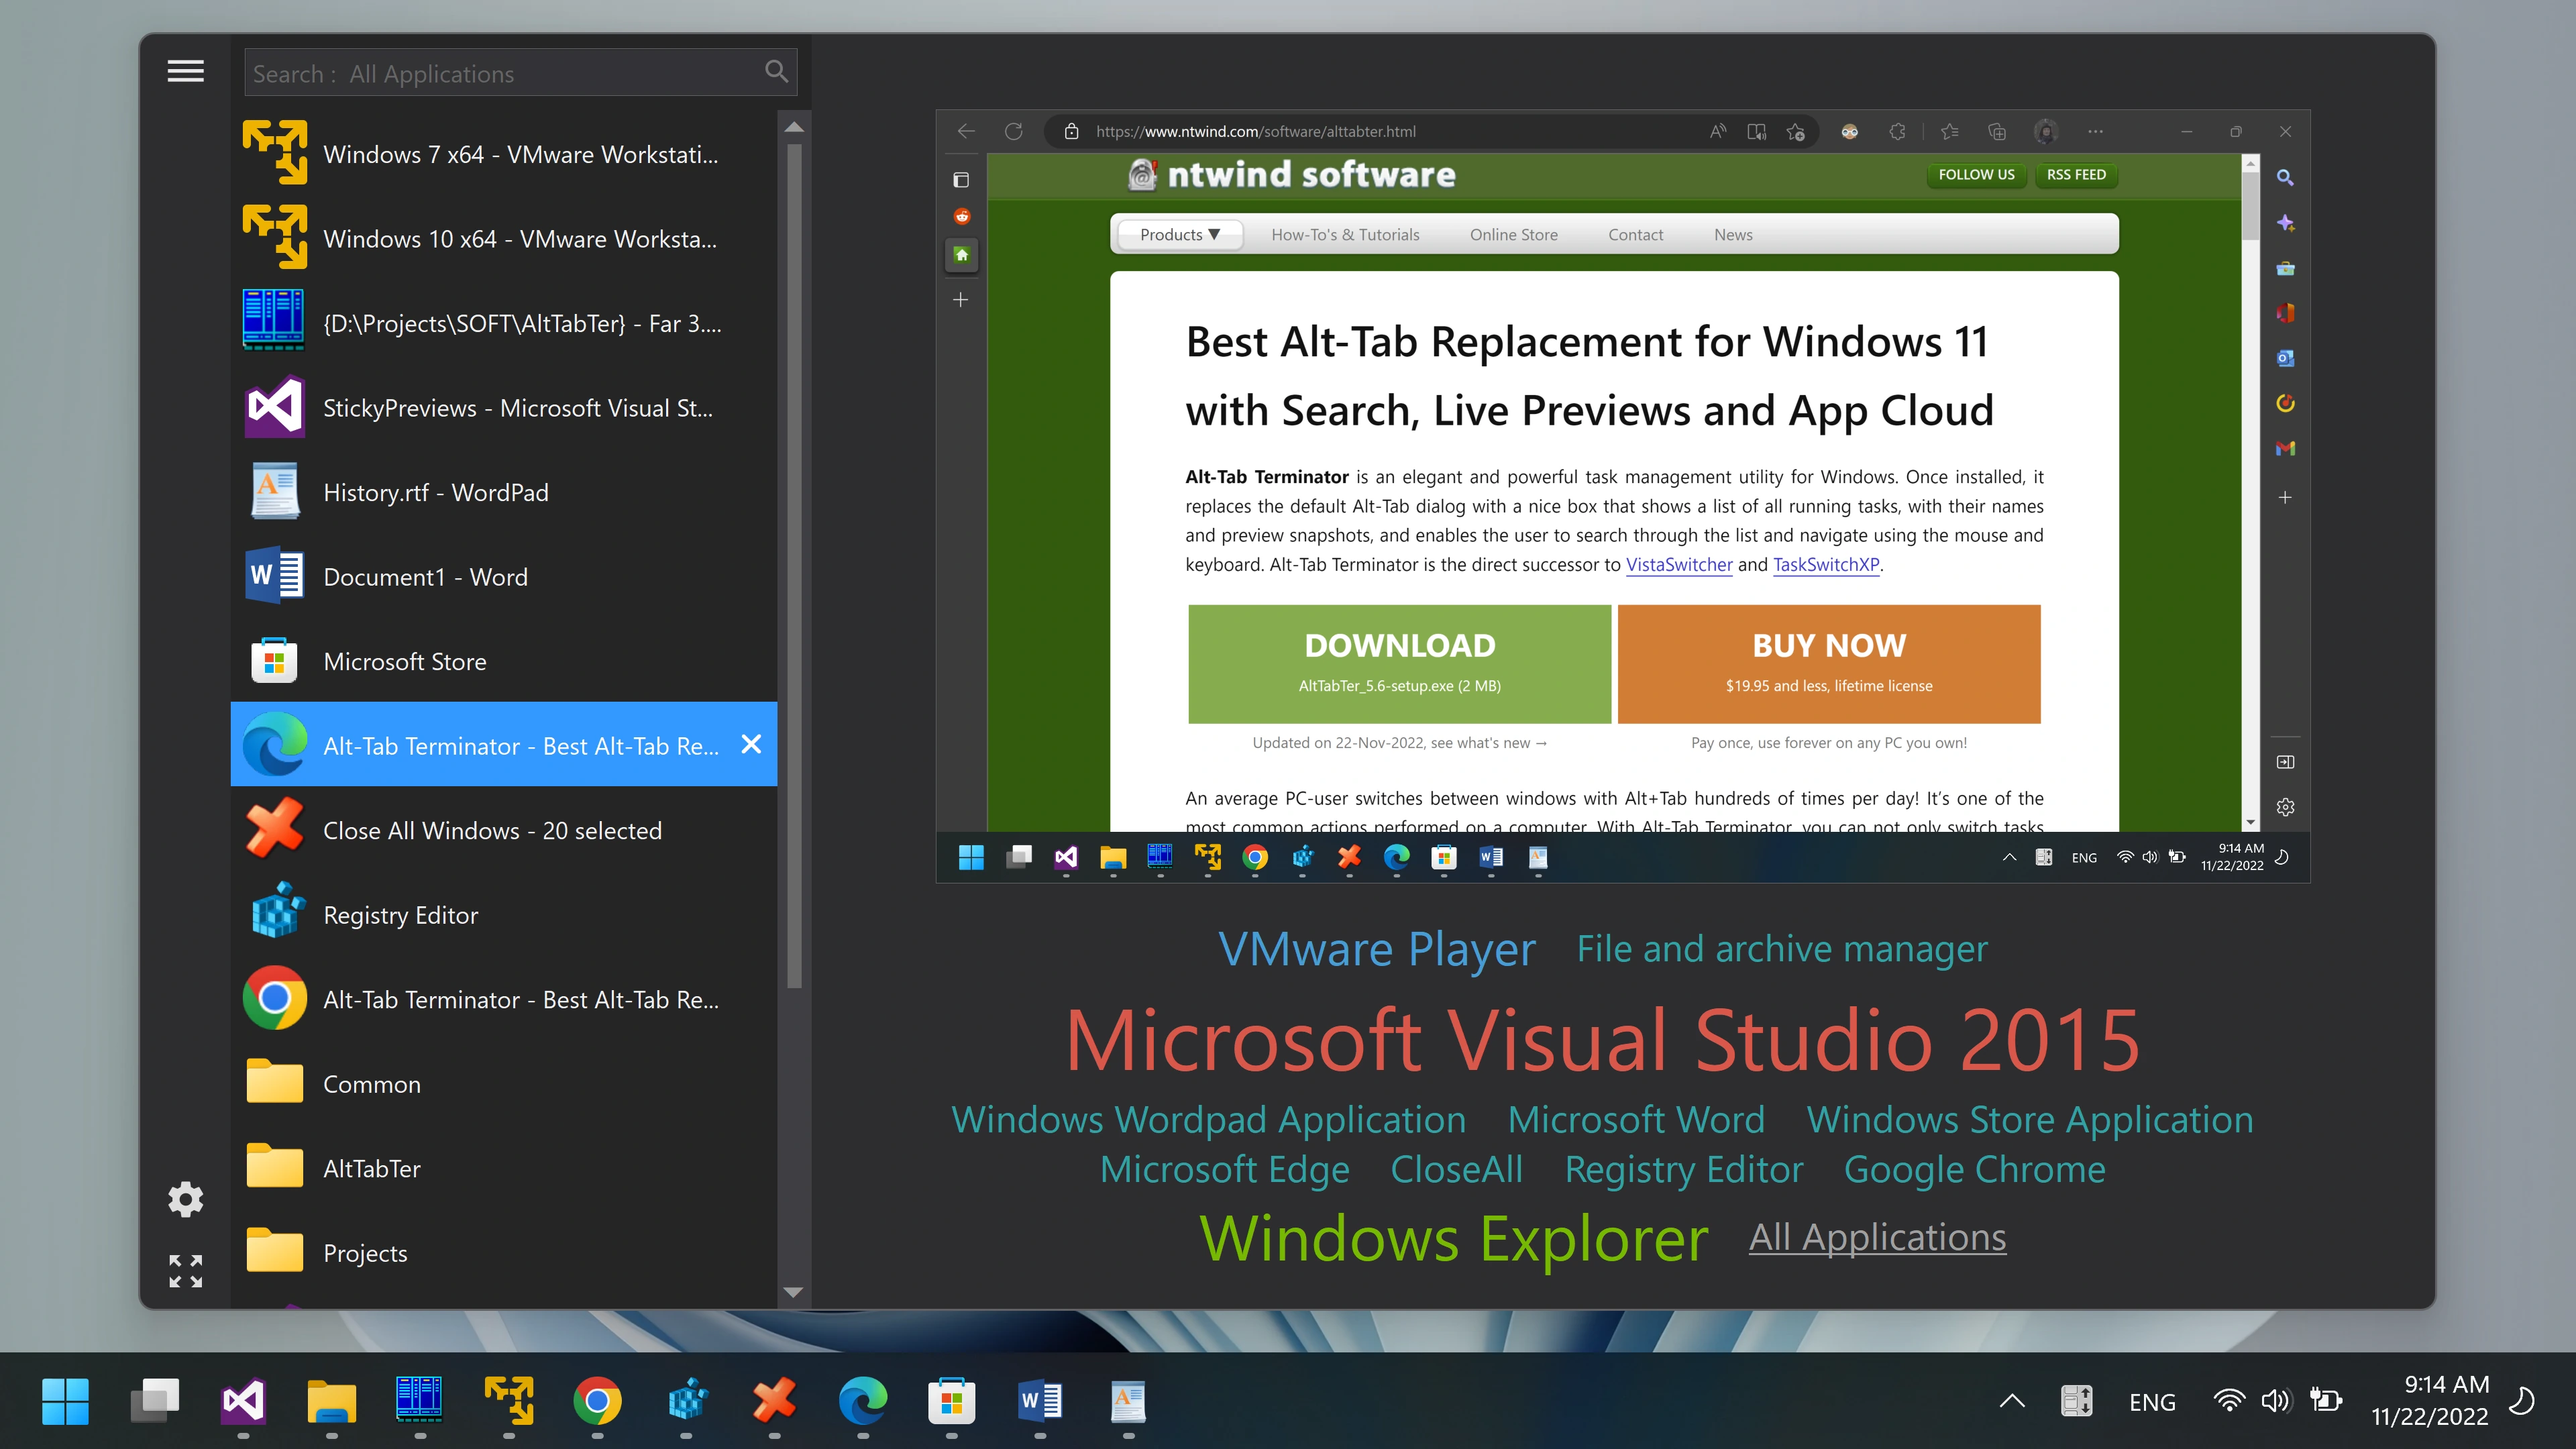Switch to Document1 - Word
2576x1449 pixels.
pyautogui.click(x=504, y=577)
